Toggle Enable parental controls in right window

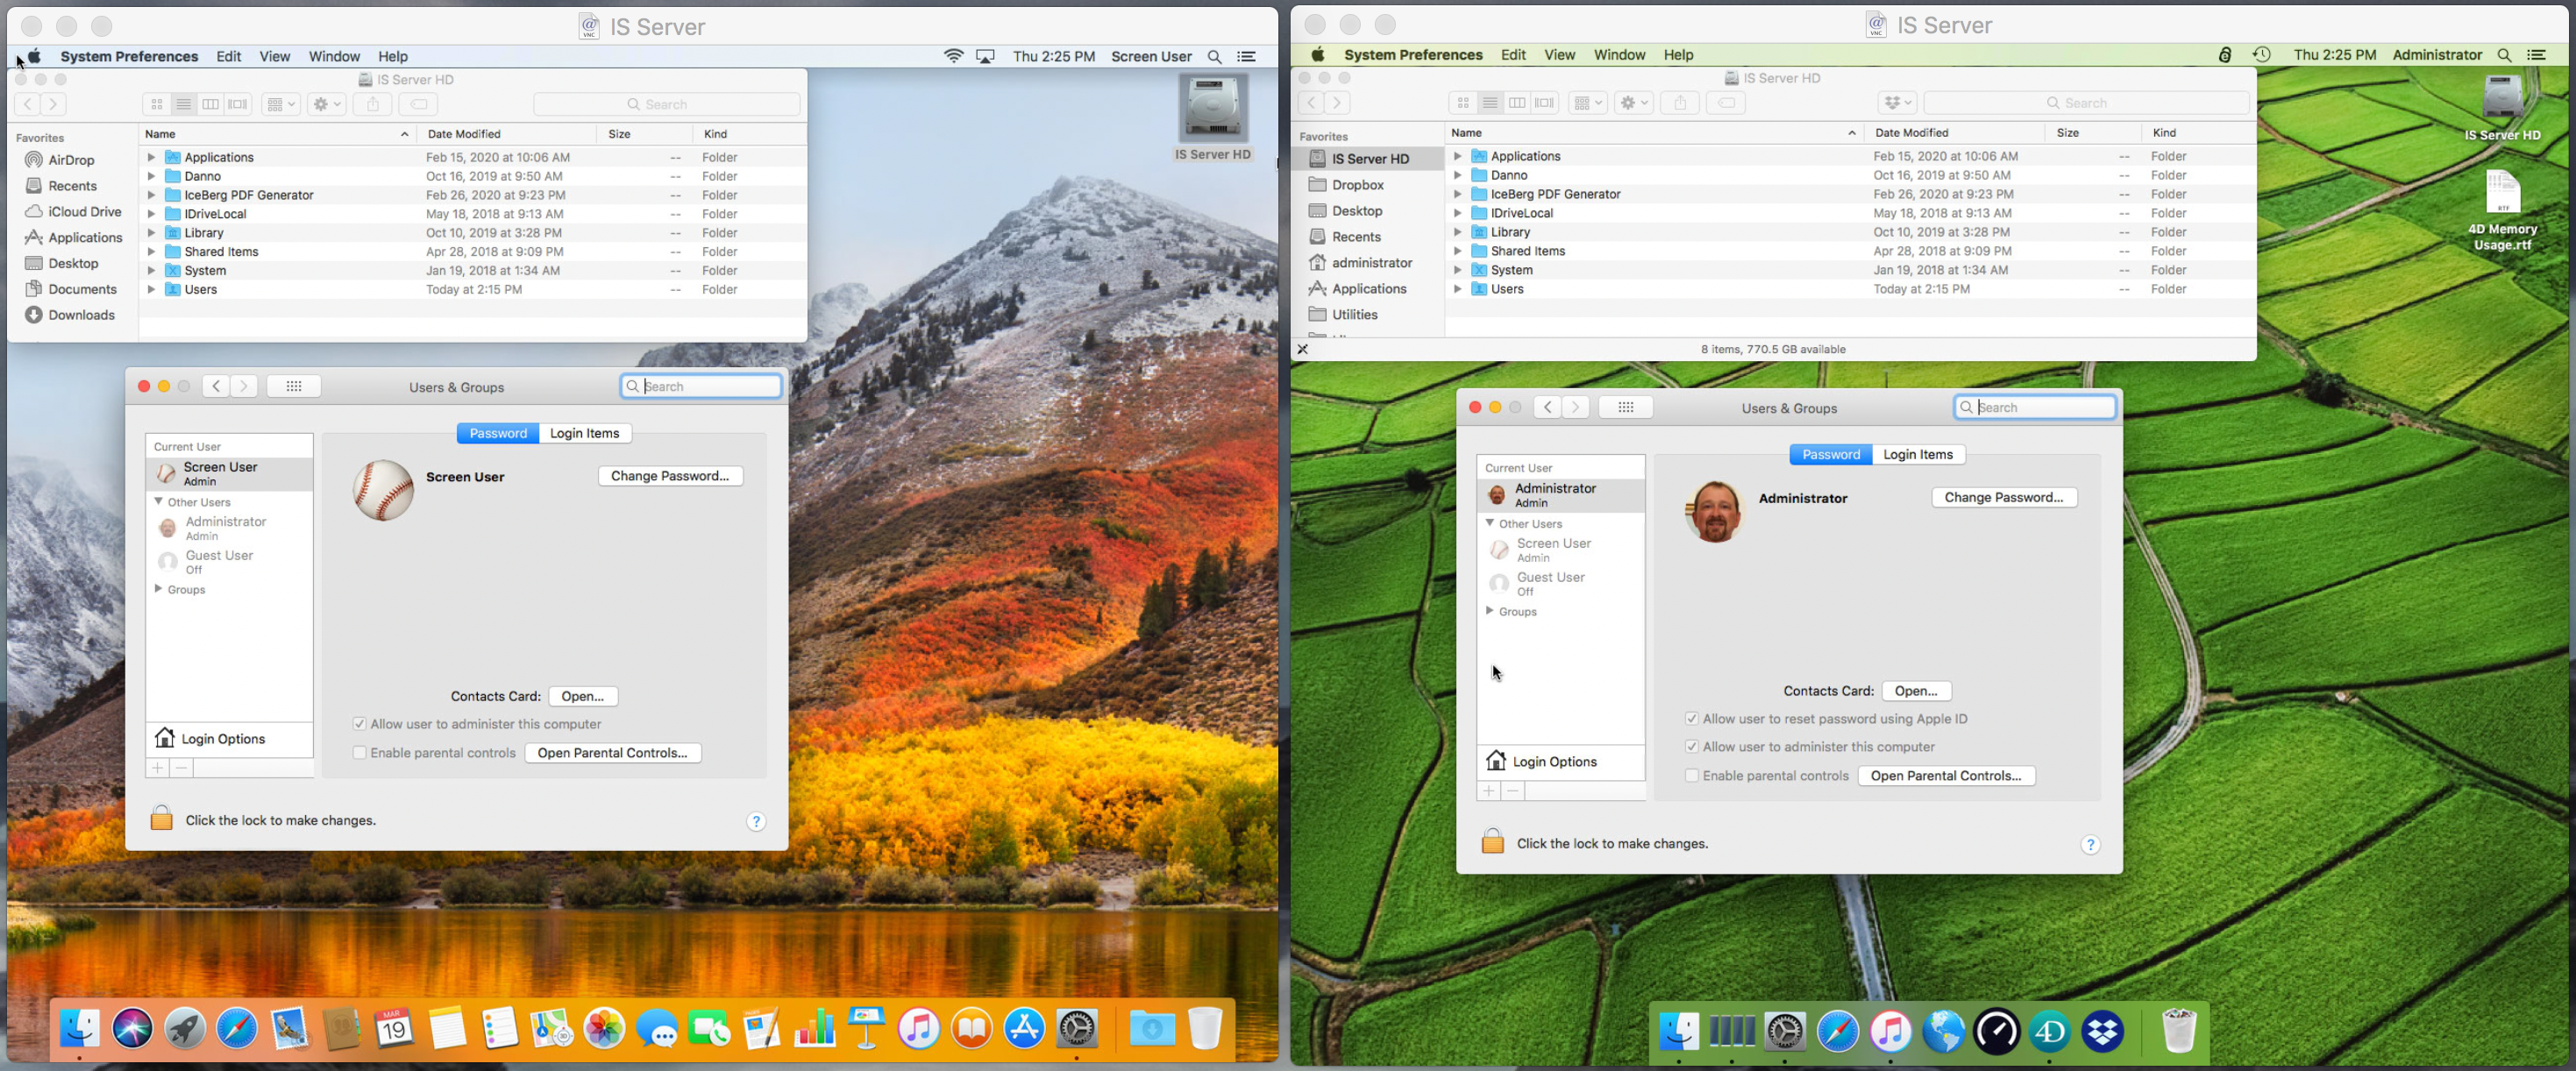coord(1691,775)
